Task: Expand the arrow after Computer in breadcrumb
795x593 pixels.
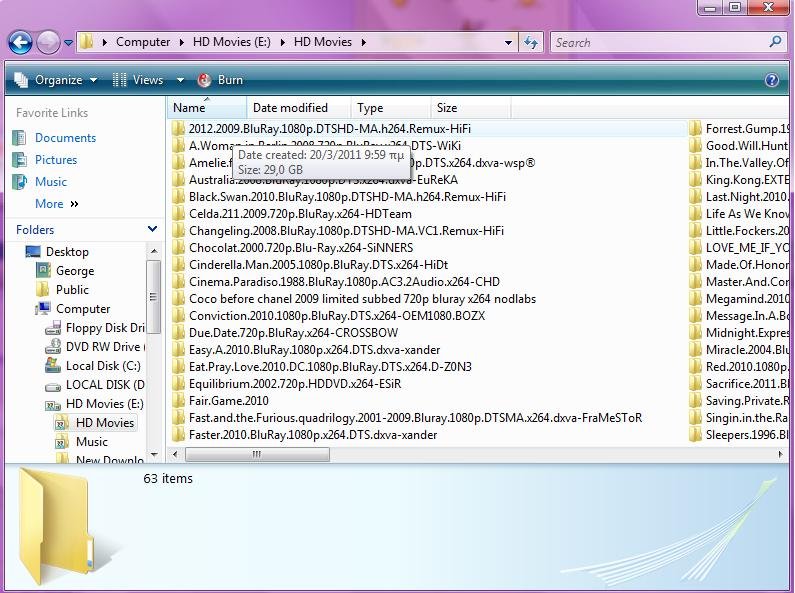Action: click(x=182, y=42)
